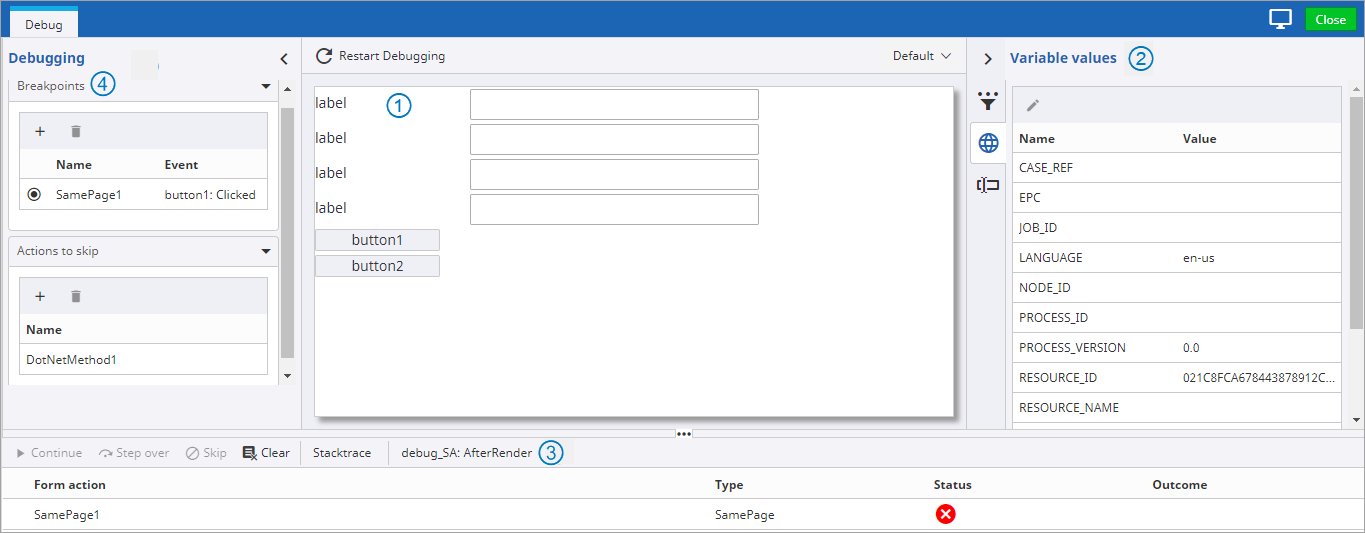
Task: Collapse the Debugging panel with the chevron
Action: pos(284,59)
